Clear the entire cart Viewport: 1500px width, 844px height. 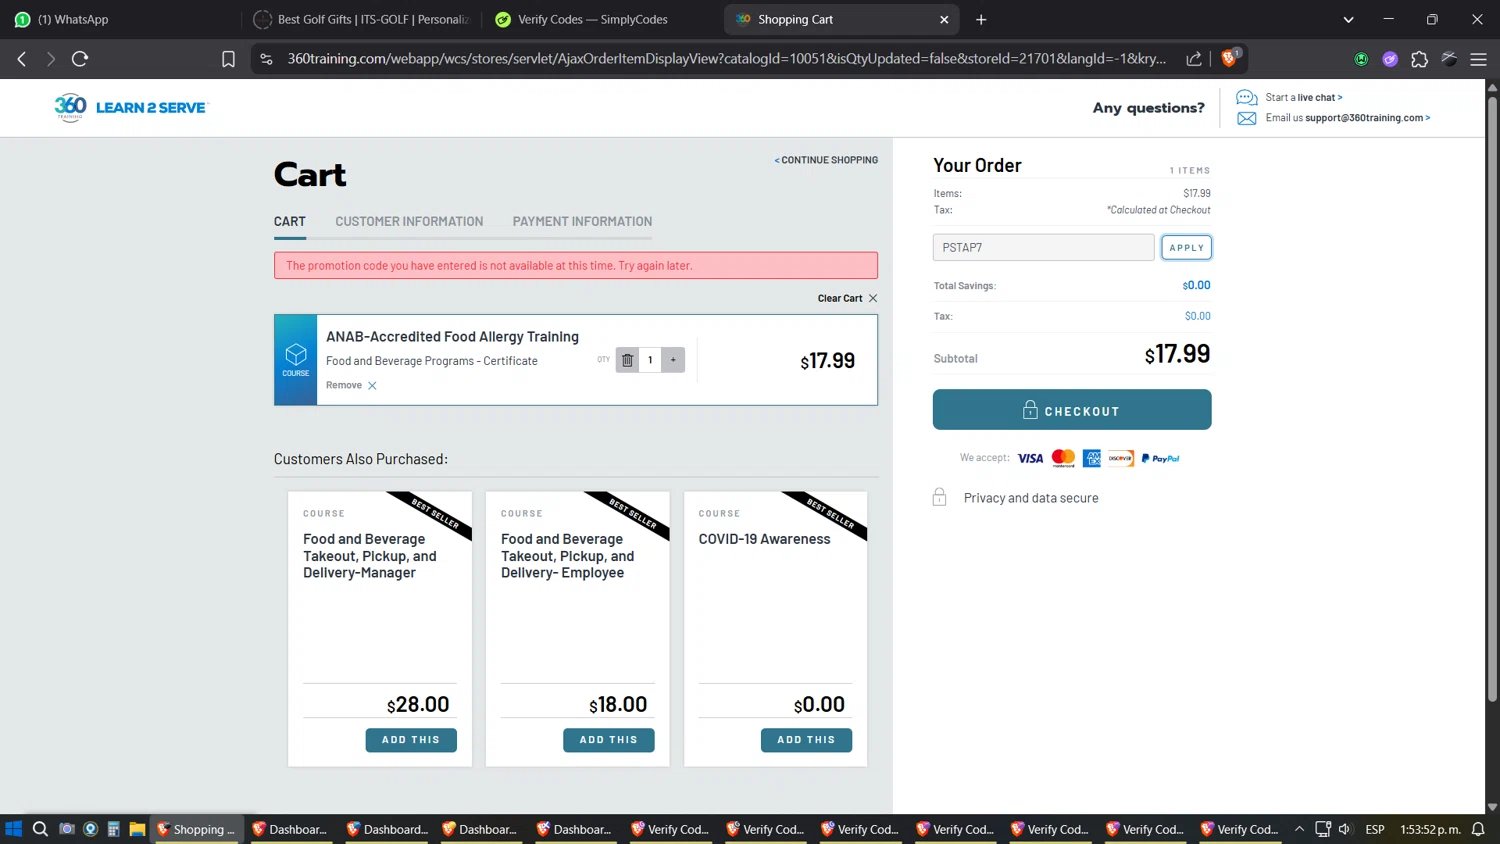click(847, 298)
